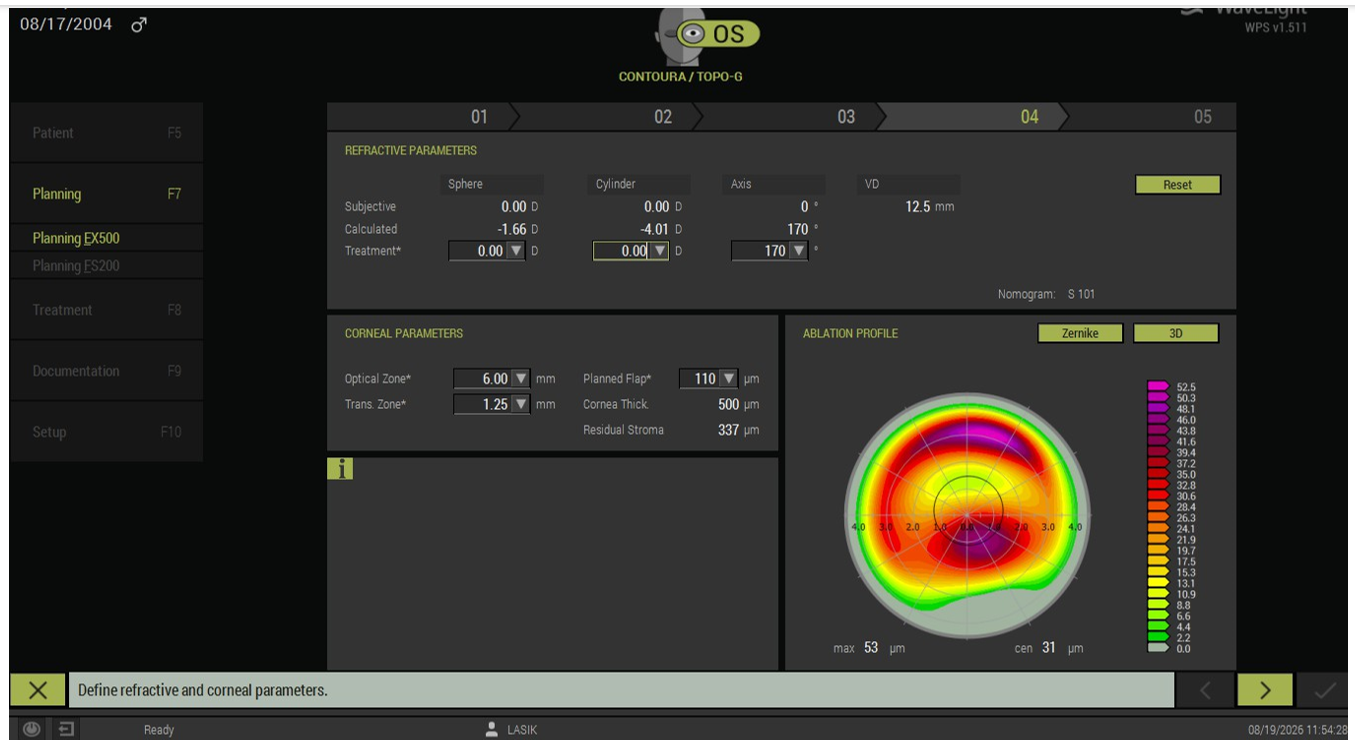Click the X cancel icon in the bottom bar
The image size is (1355, 749).
point(38,690)
